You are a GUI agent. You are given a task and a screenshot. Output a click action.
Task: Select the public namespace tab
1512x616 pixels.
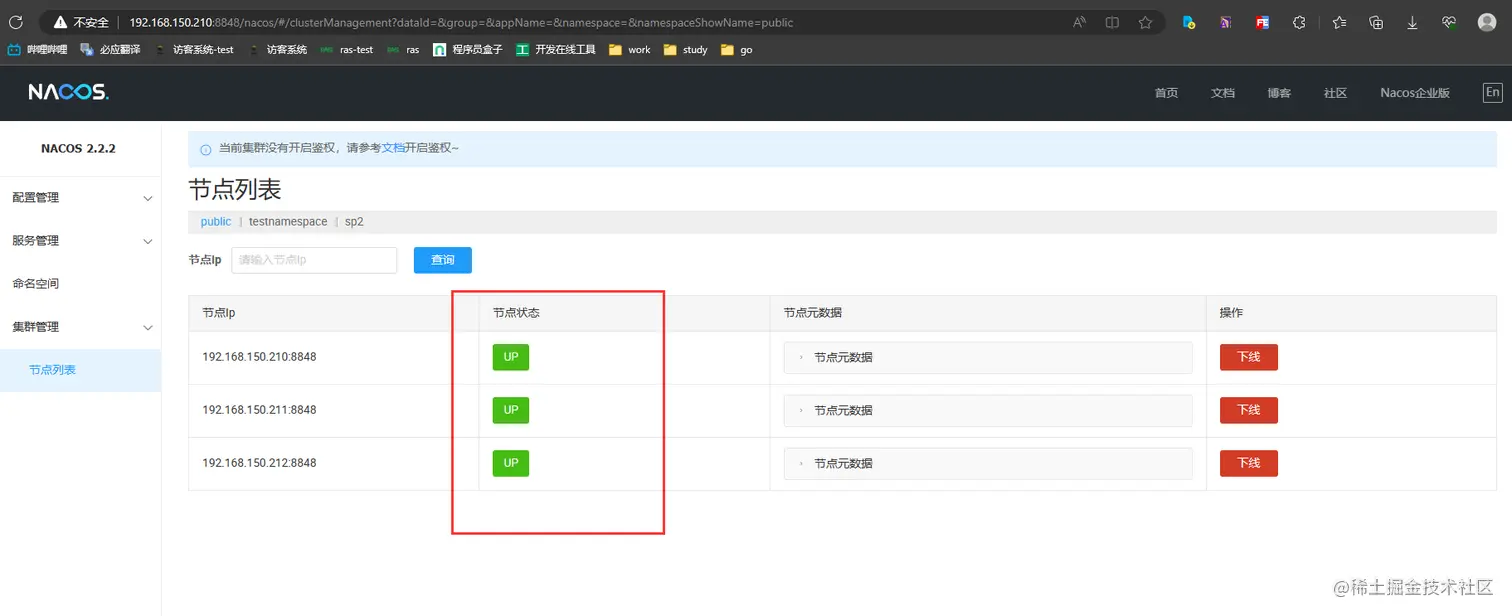tap(216, 222)
